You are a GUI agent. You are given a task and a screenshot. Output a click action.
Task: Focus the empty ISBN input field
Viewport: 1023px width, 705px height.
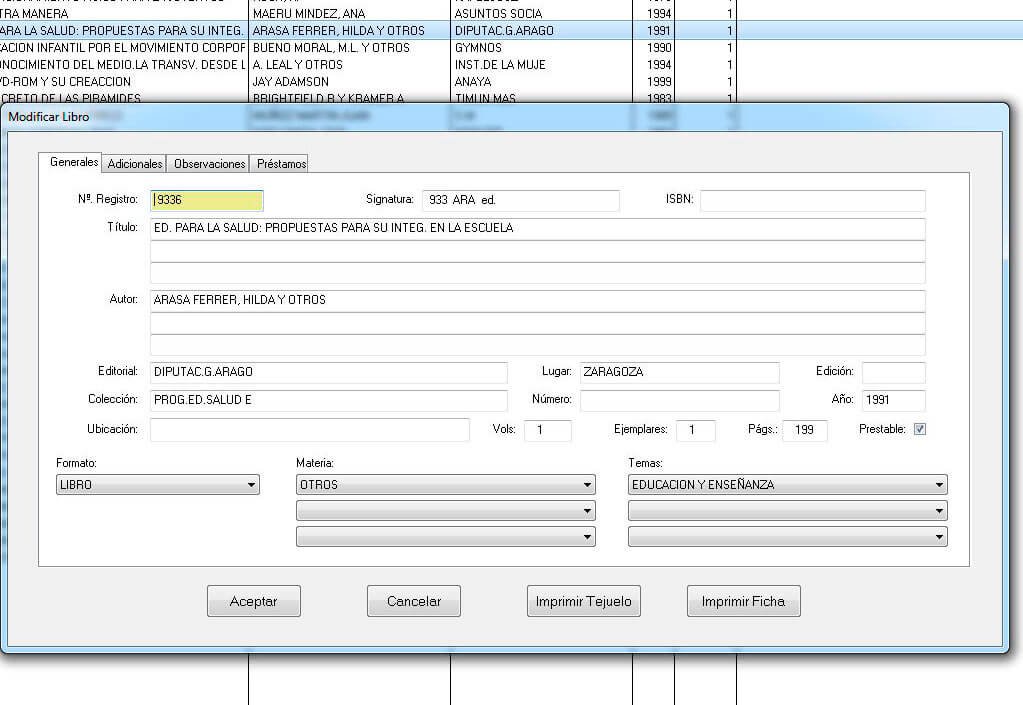812,201
